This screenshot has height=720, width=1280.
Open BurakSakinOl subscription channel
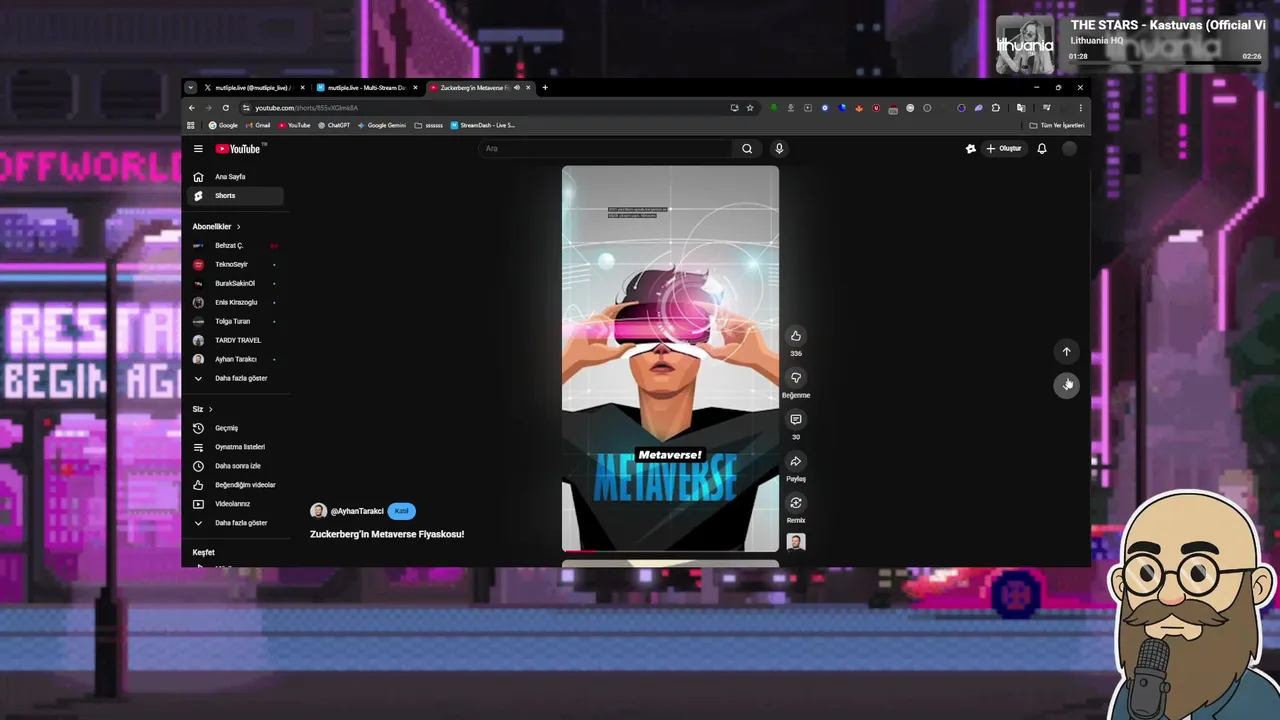pos(236,284)
